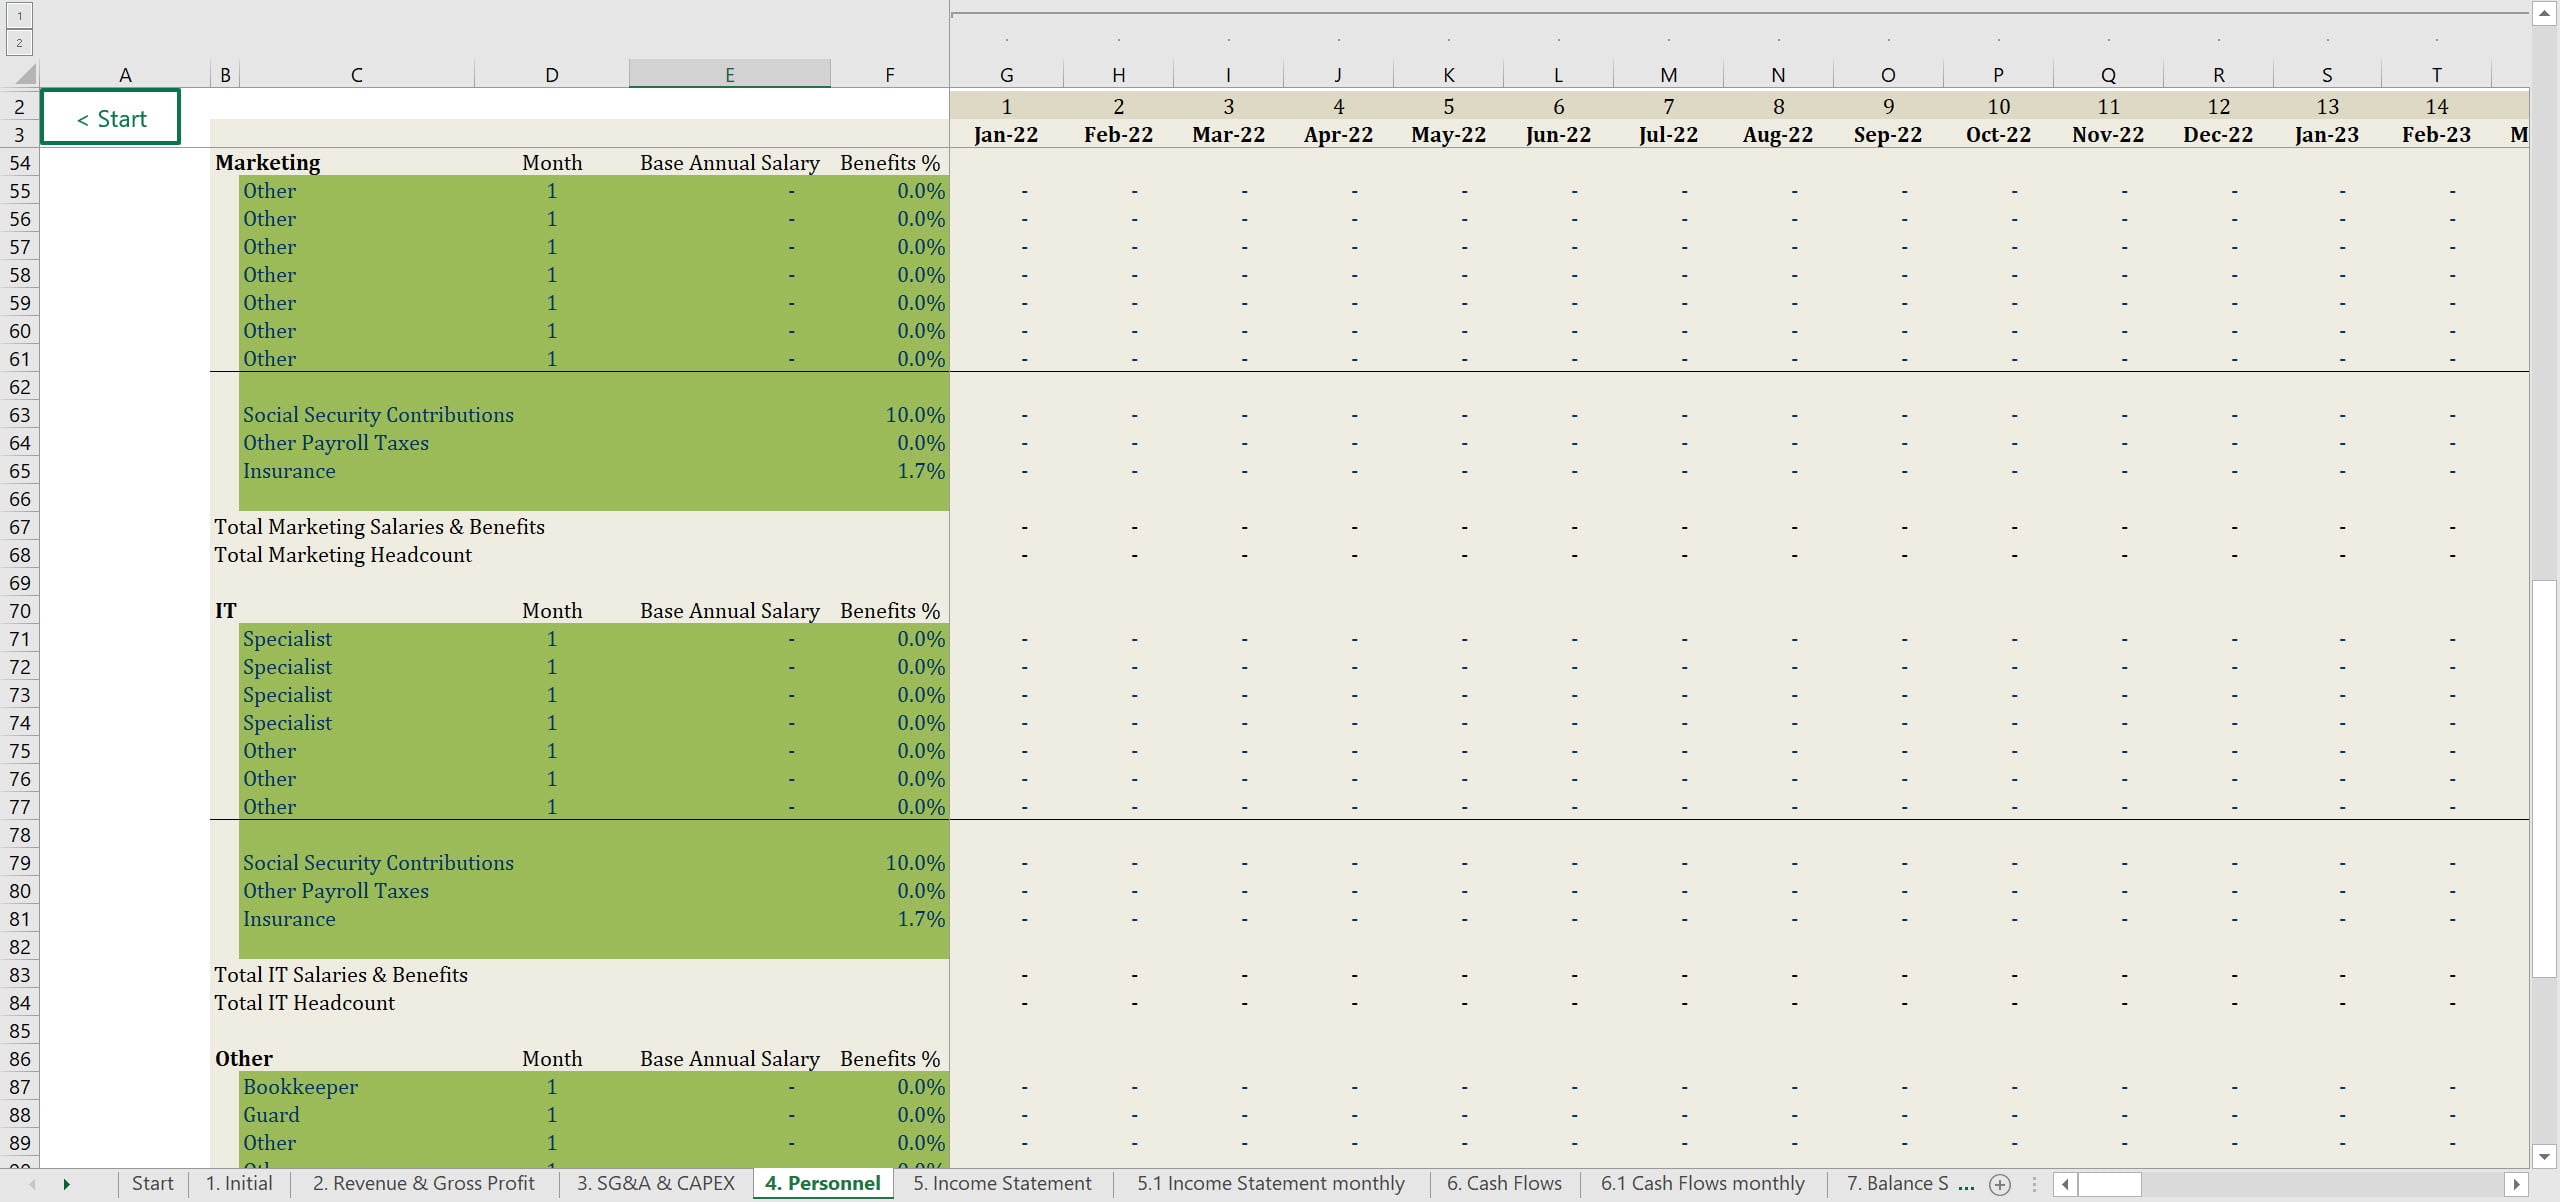This screenshot has width=2560, height=1202.
Task: Select column E header
Action: pos(729,75)
